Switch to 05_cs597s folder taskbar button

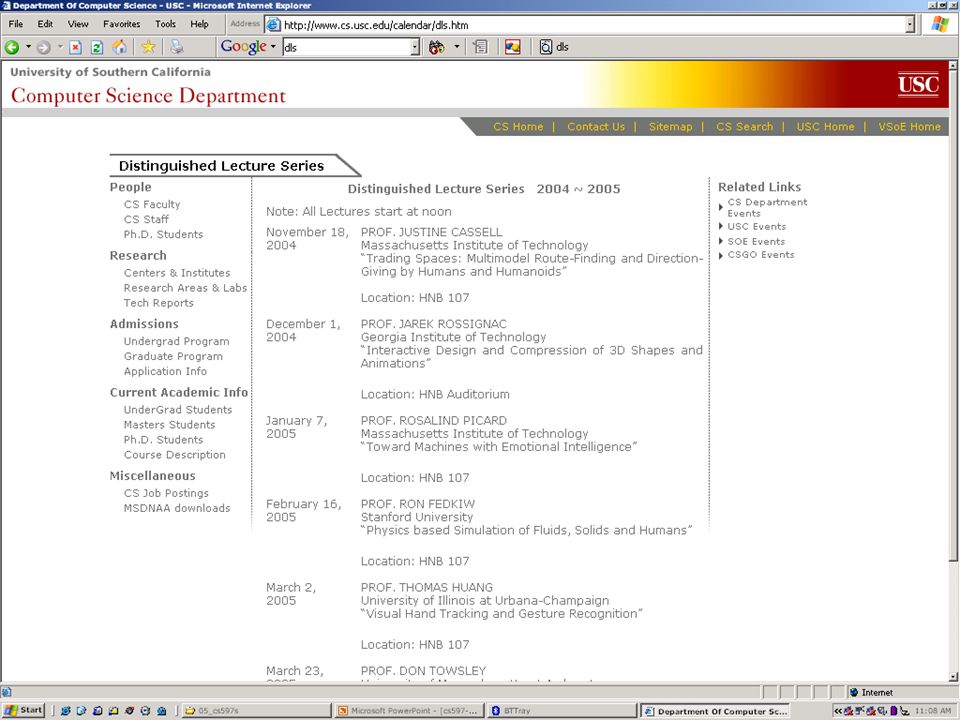click(256, 711)
